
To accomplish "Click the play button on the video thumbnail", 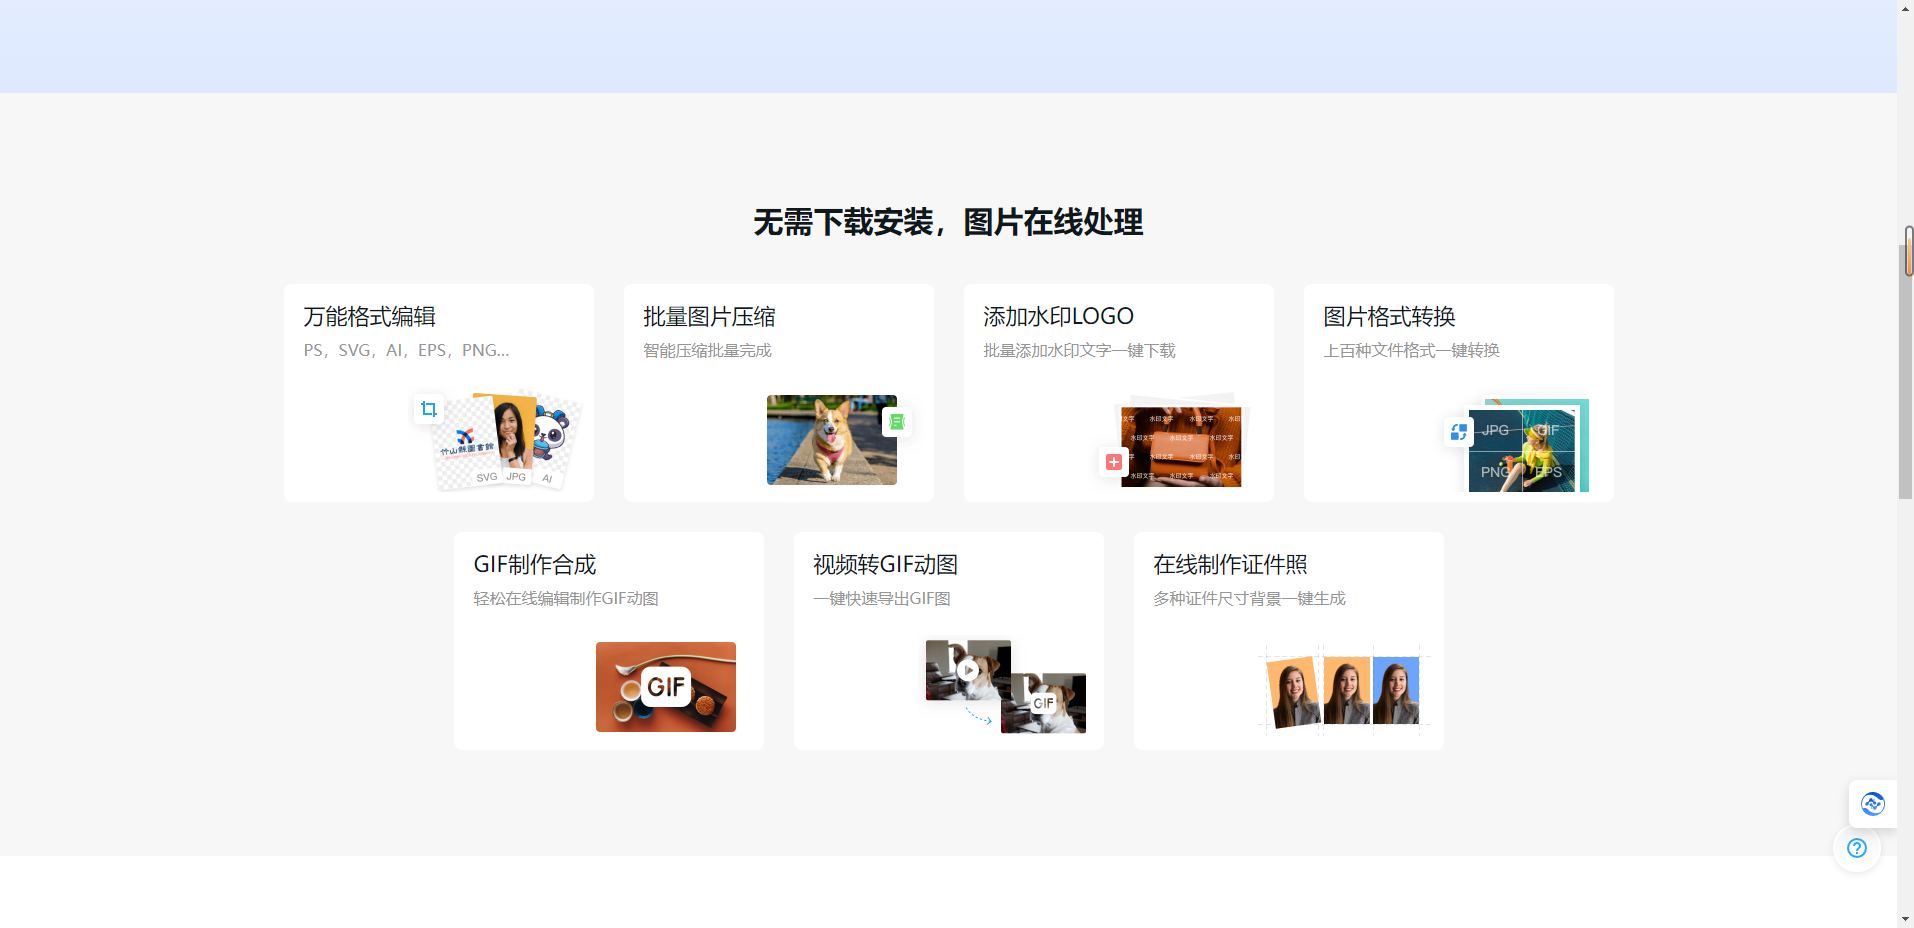I will coord(967,670).
